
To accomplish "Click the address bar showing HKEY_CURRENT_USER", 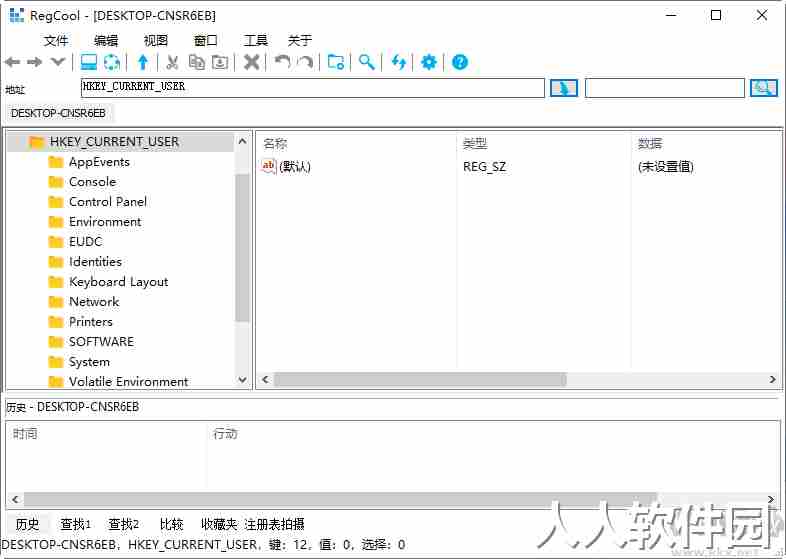I will click(x=312, y=88).
